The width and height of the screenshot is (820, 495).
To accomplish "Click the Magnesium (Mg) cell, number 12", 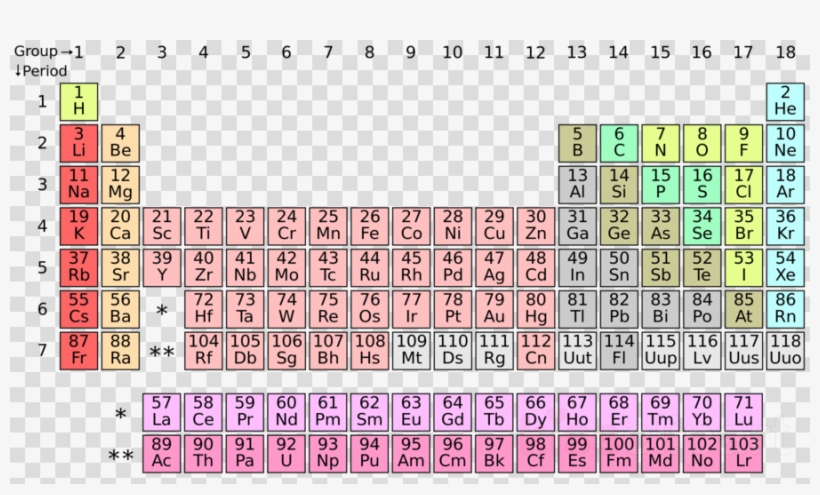I will click(120, 184).
